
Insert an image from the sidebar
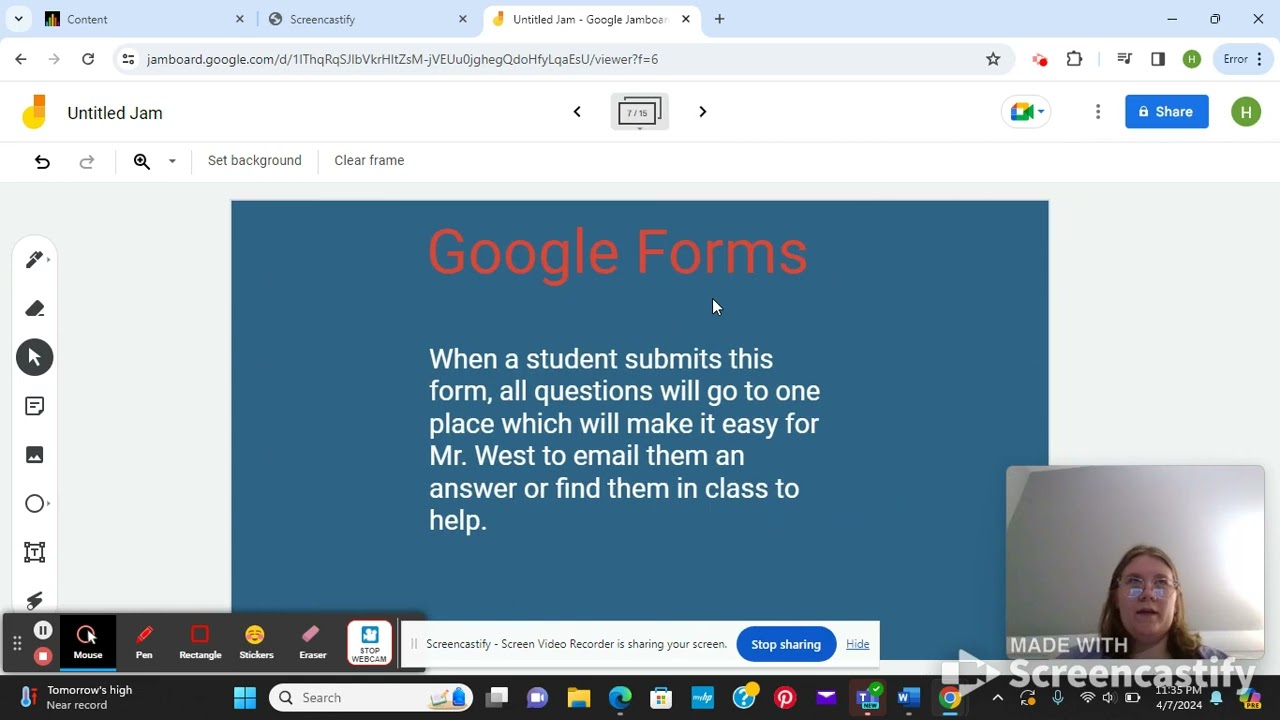35,455
